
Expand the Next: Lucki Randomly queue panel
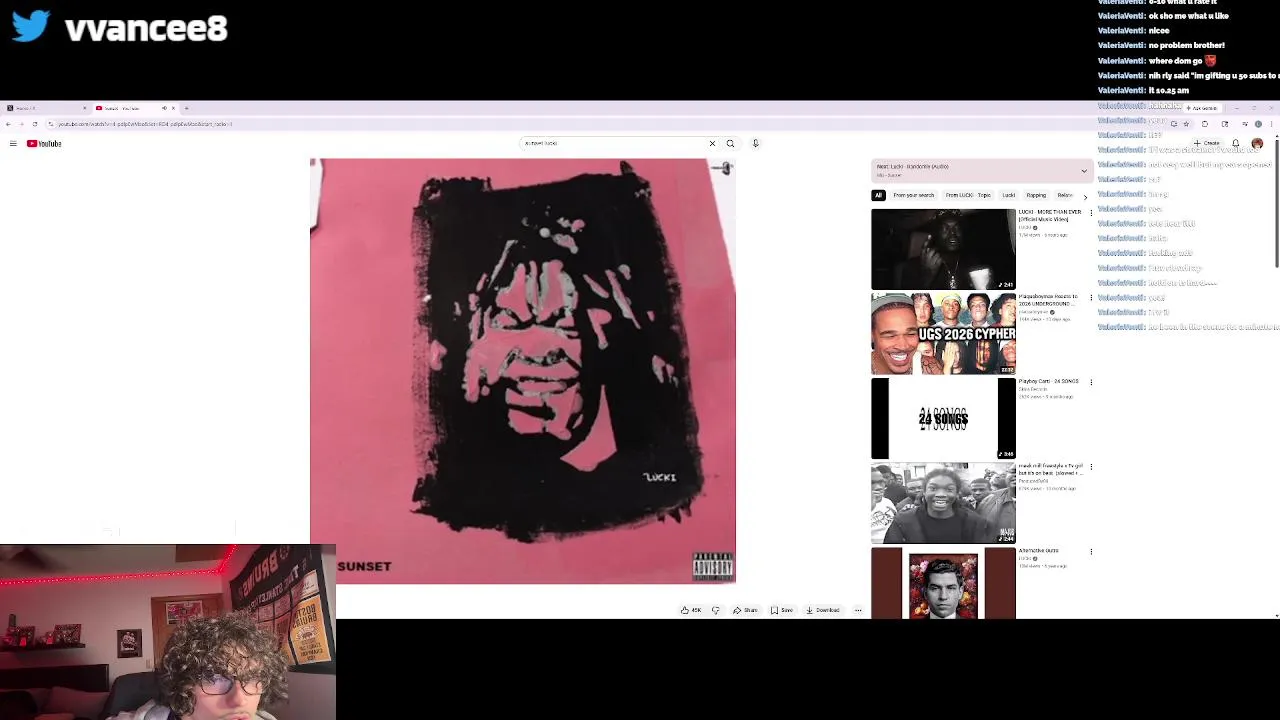[x=1083, y=171]
